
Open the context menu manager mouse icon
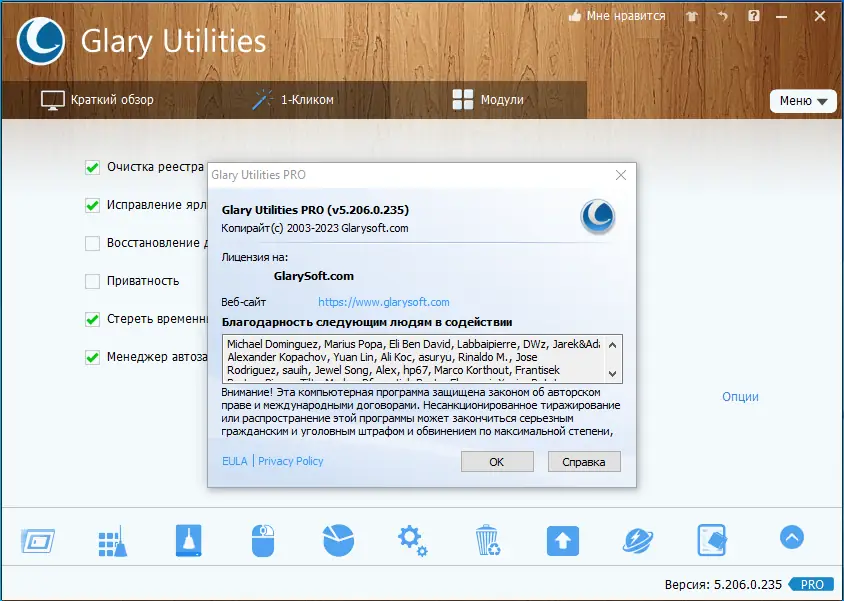(x=263, y=541)
